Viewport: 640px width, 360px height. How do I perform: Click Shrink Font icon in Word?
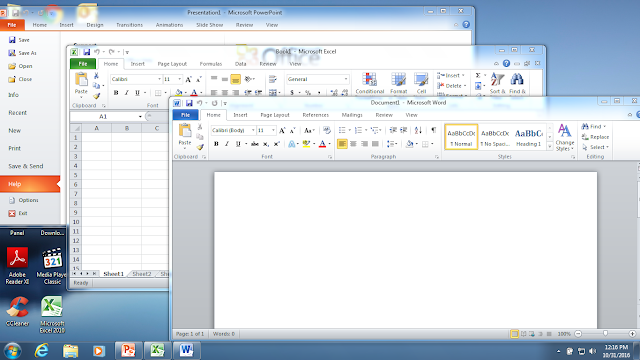click(x=292, y=131)
